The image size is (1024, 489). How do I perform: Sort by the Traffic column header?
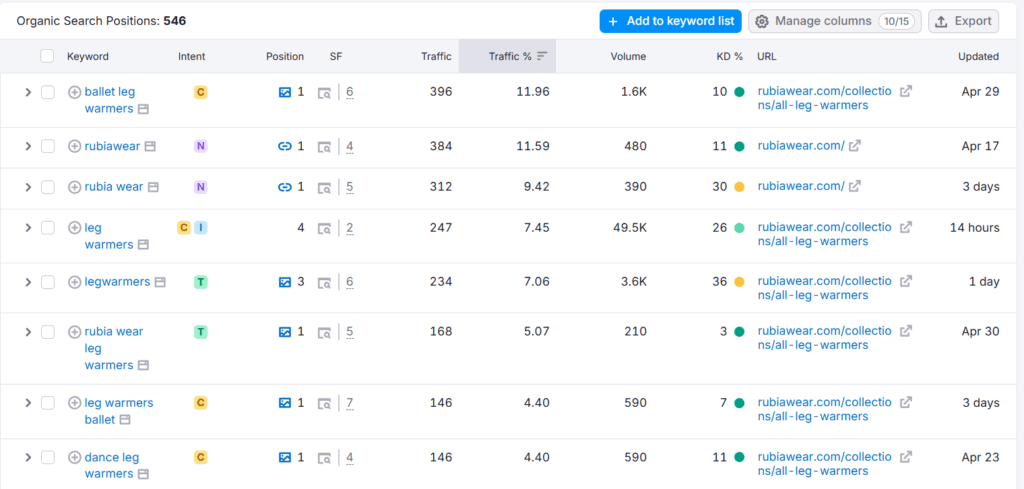(x=436, y=56)
